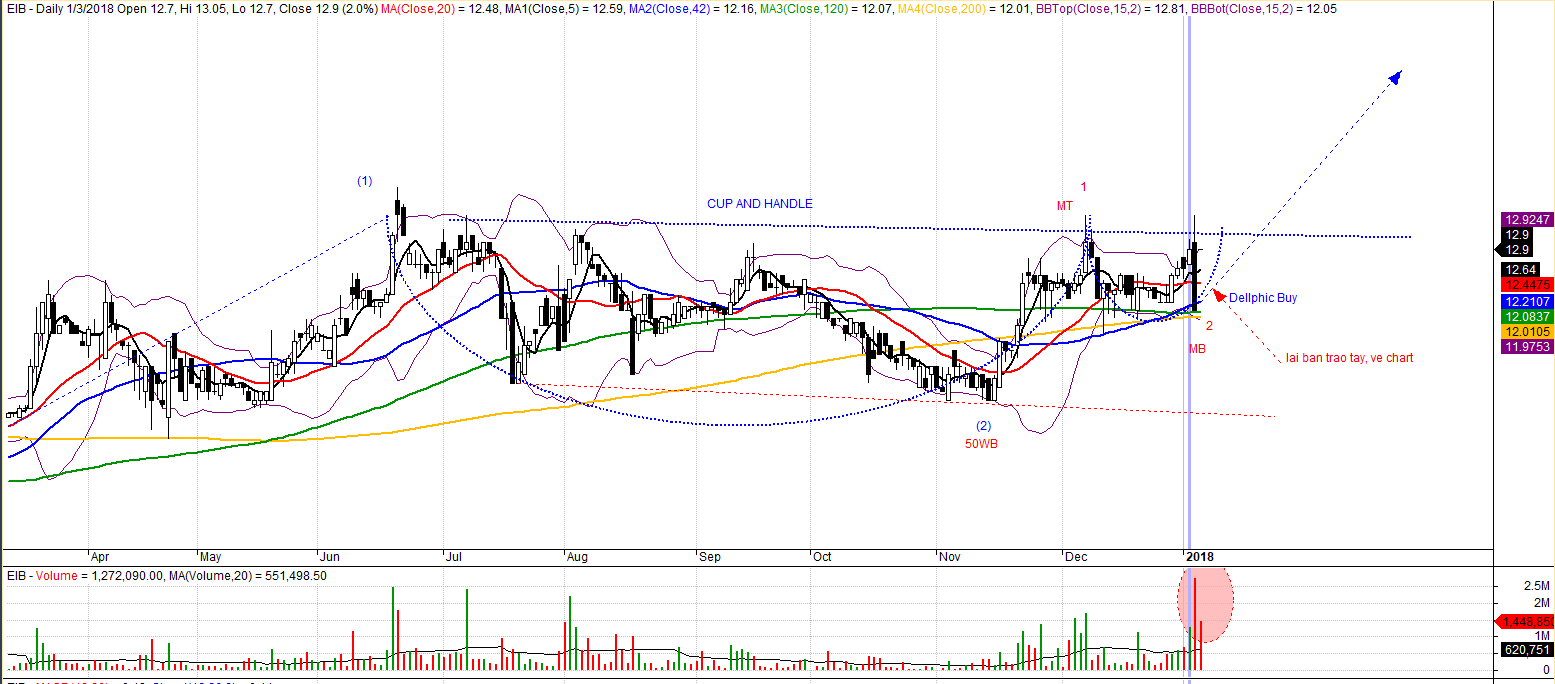The width and height of the screenshot is (1555, 684).
Task: Click the purple 12.9247 price tag
Action: (1526, 219)
